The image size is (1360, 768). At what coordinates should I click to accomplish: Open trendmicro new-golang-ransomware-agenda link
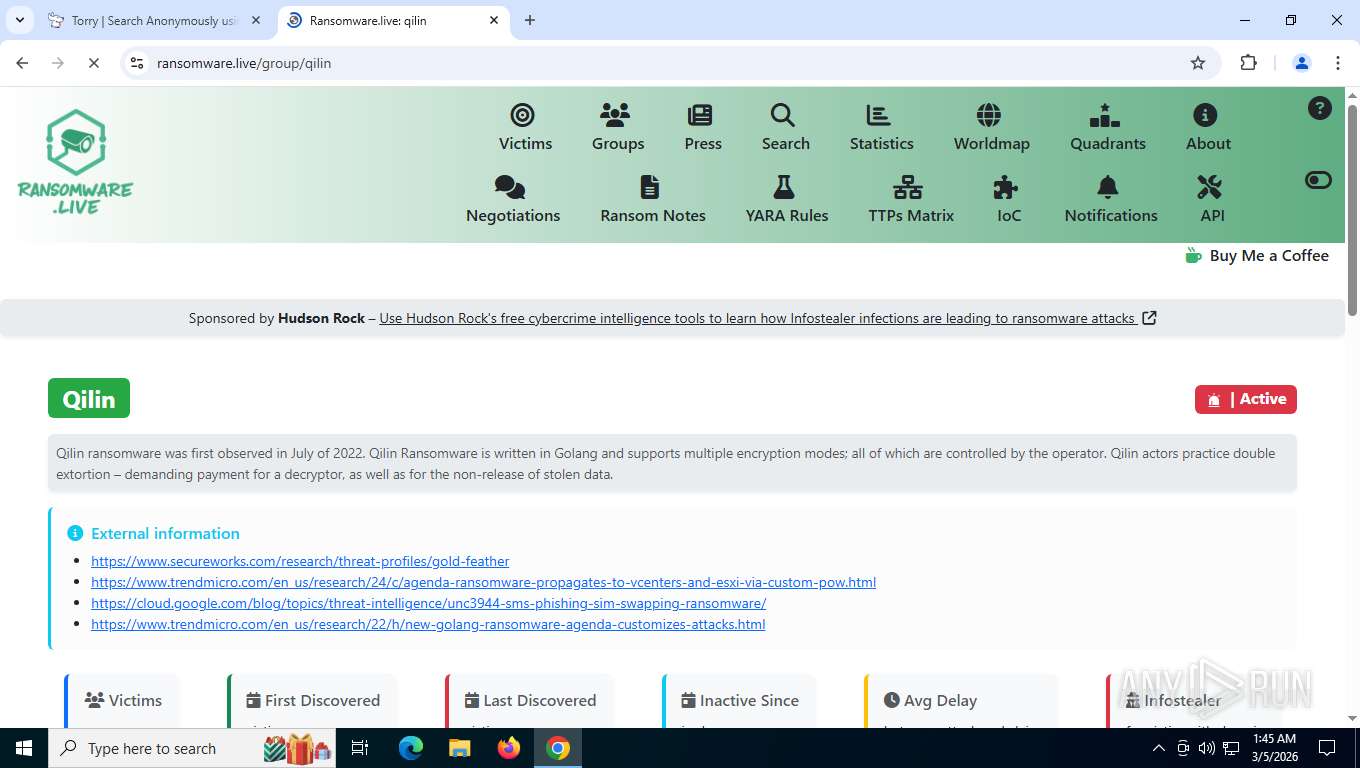(x=428, y=624)
